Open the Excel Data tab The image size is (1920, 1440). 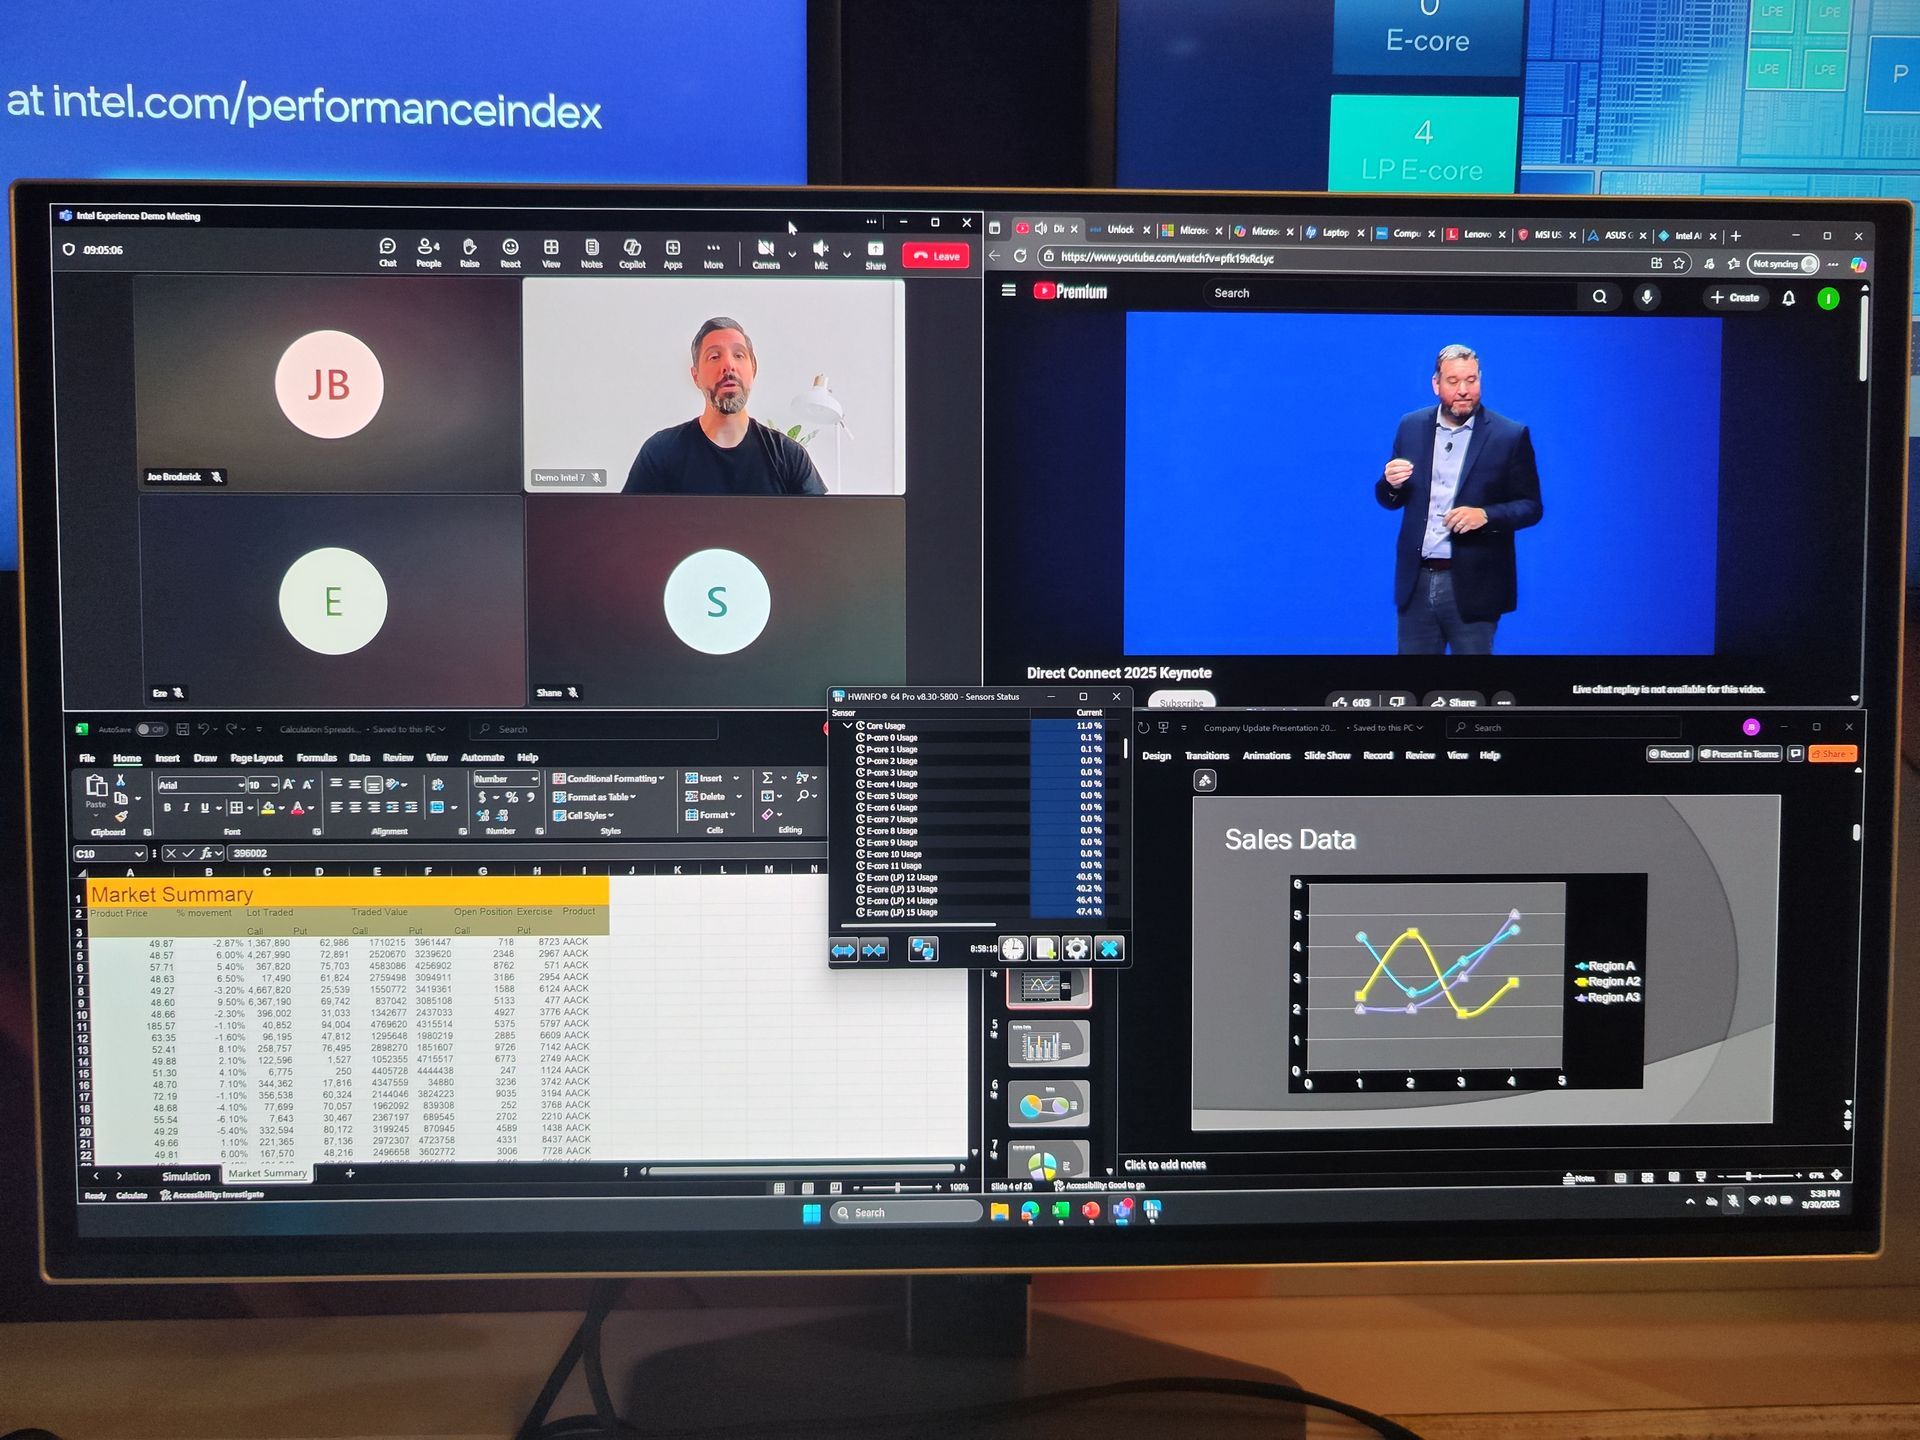coord(360,758)
